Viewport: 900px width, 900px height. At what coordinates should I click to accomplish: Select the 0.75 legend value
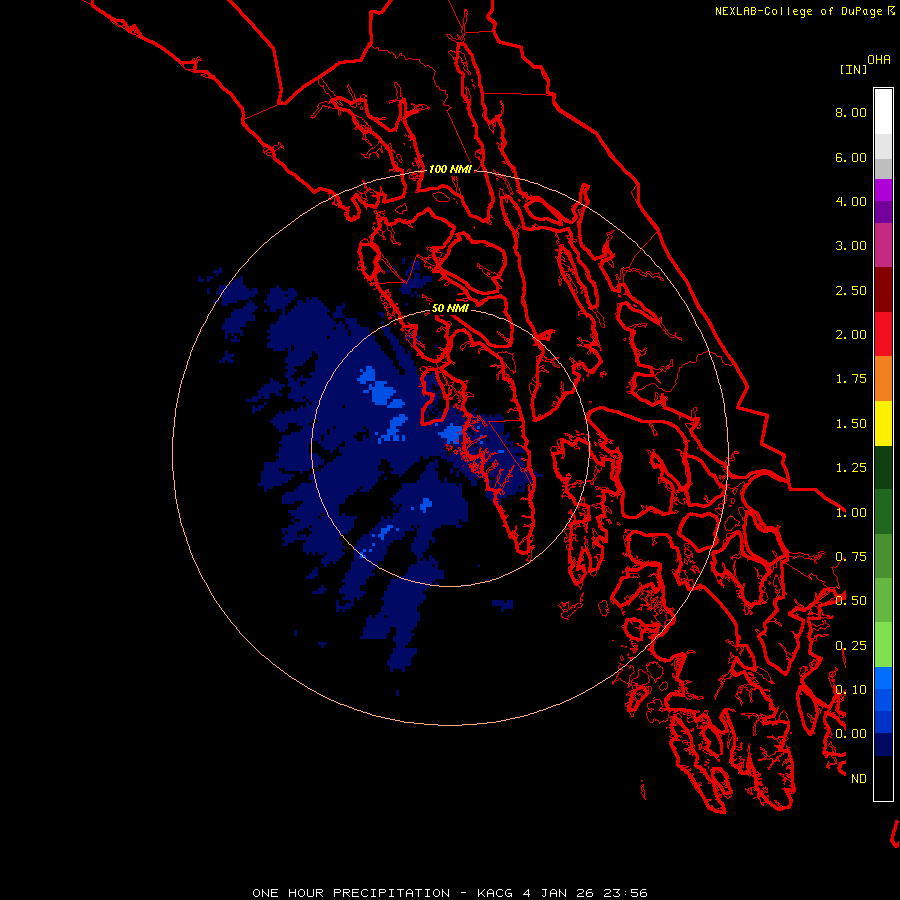tap(851, 557)
